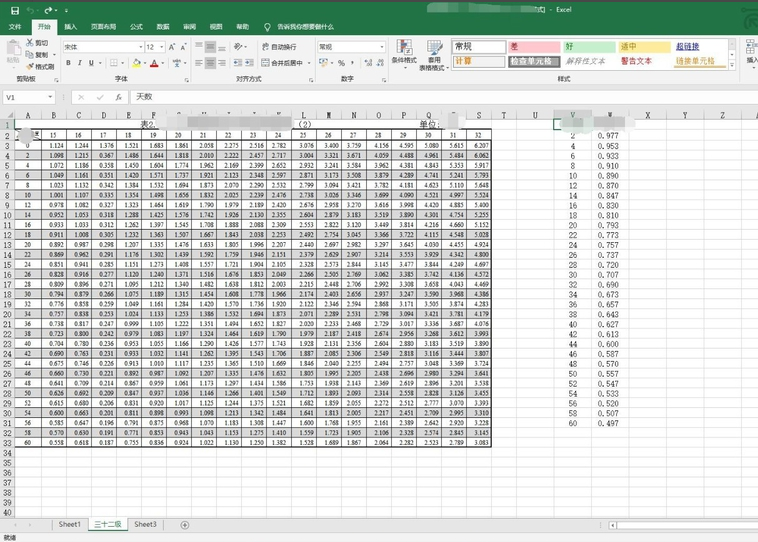Open Conditional Formatting (条件格式) menu
The image size is (758, 542).
click(x=404, y=54)
